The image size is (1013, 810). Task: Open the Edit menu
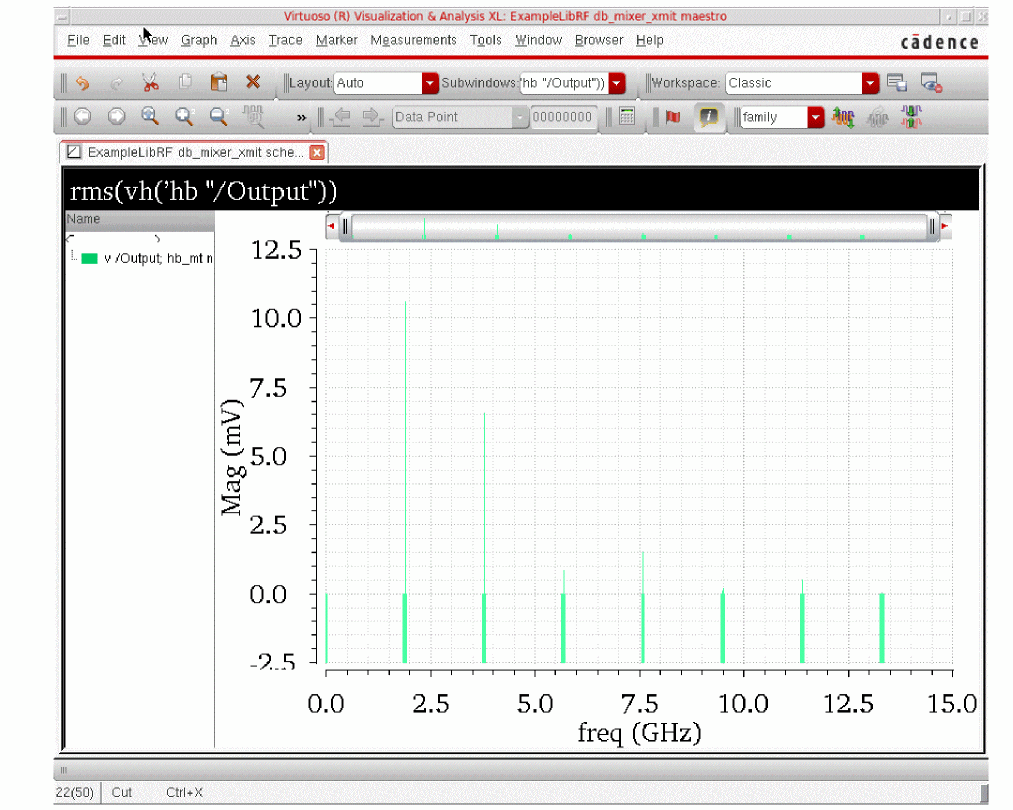click(x=114, y=40)
